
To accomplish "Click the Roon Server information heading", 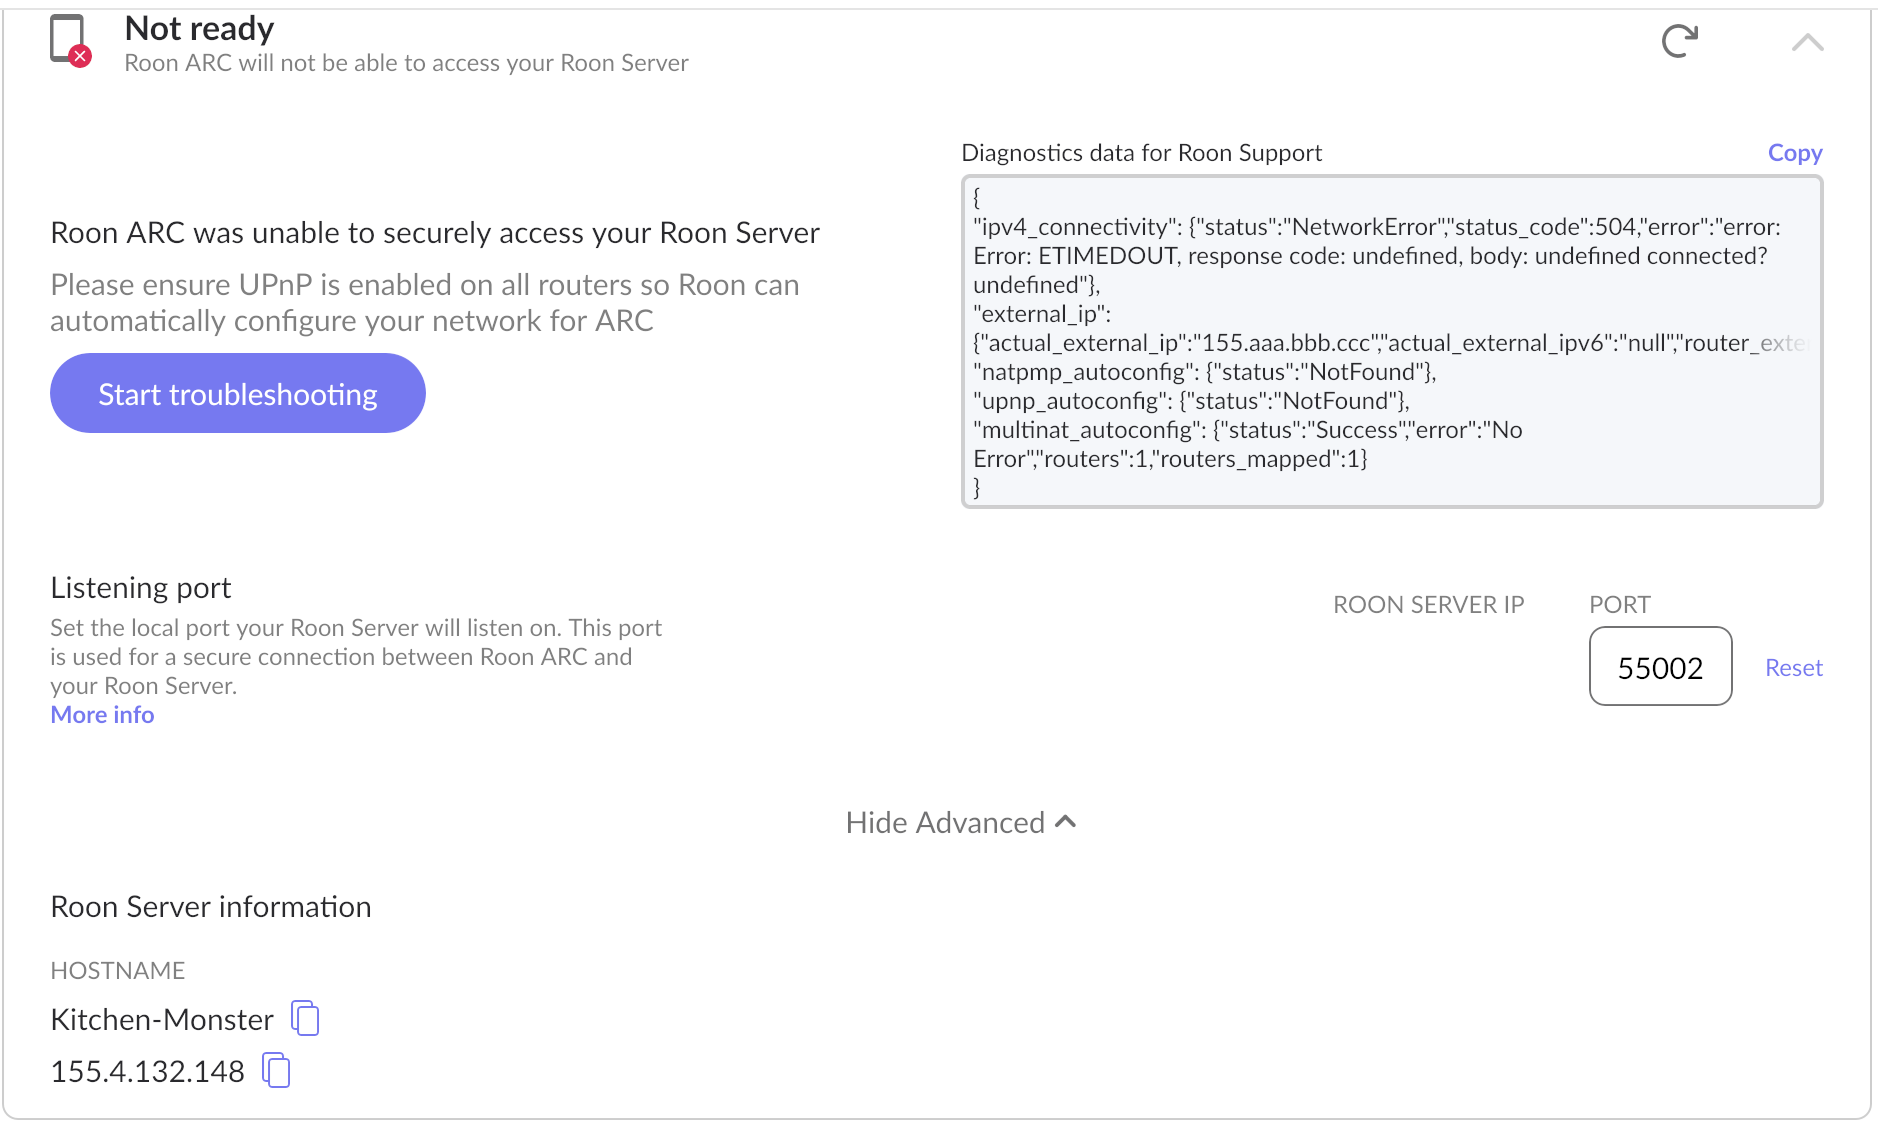I will click(x=210, y=907).
